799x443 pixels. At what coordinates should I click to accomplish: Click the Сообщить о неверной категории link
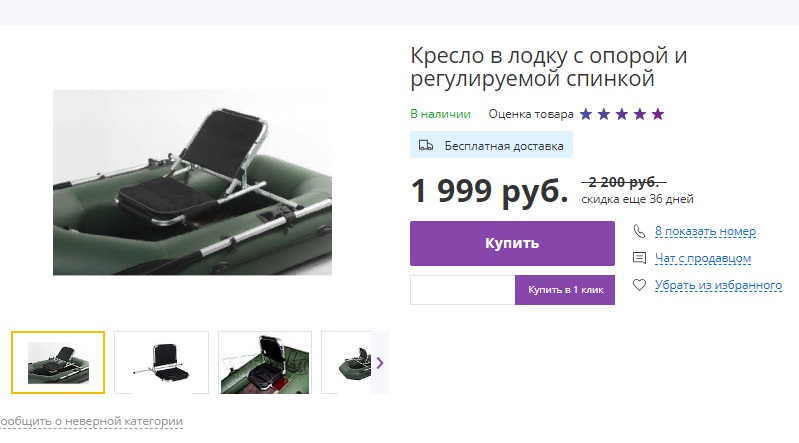click(91, 422)
